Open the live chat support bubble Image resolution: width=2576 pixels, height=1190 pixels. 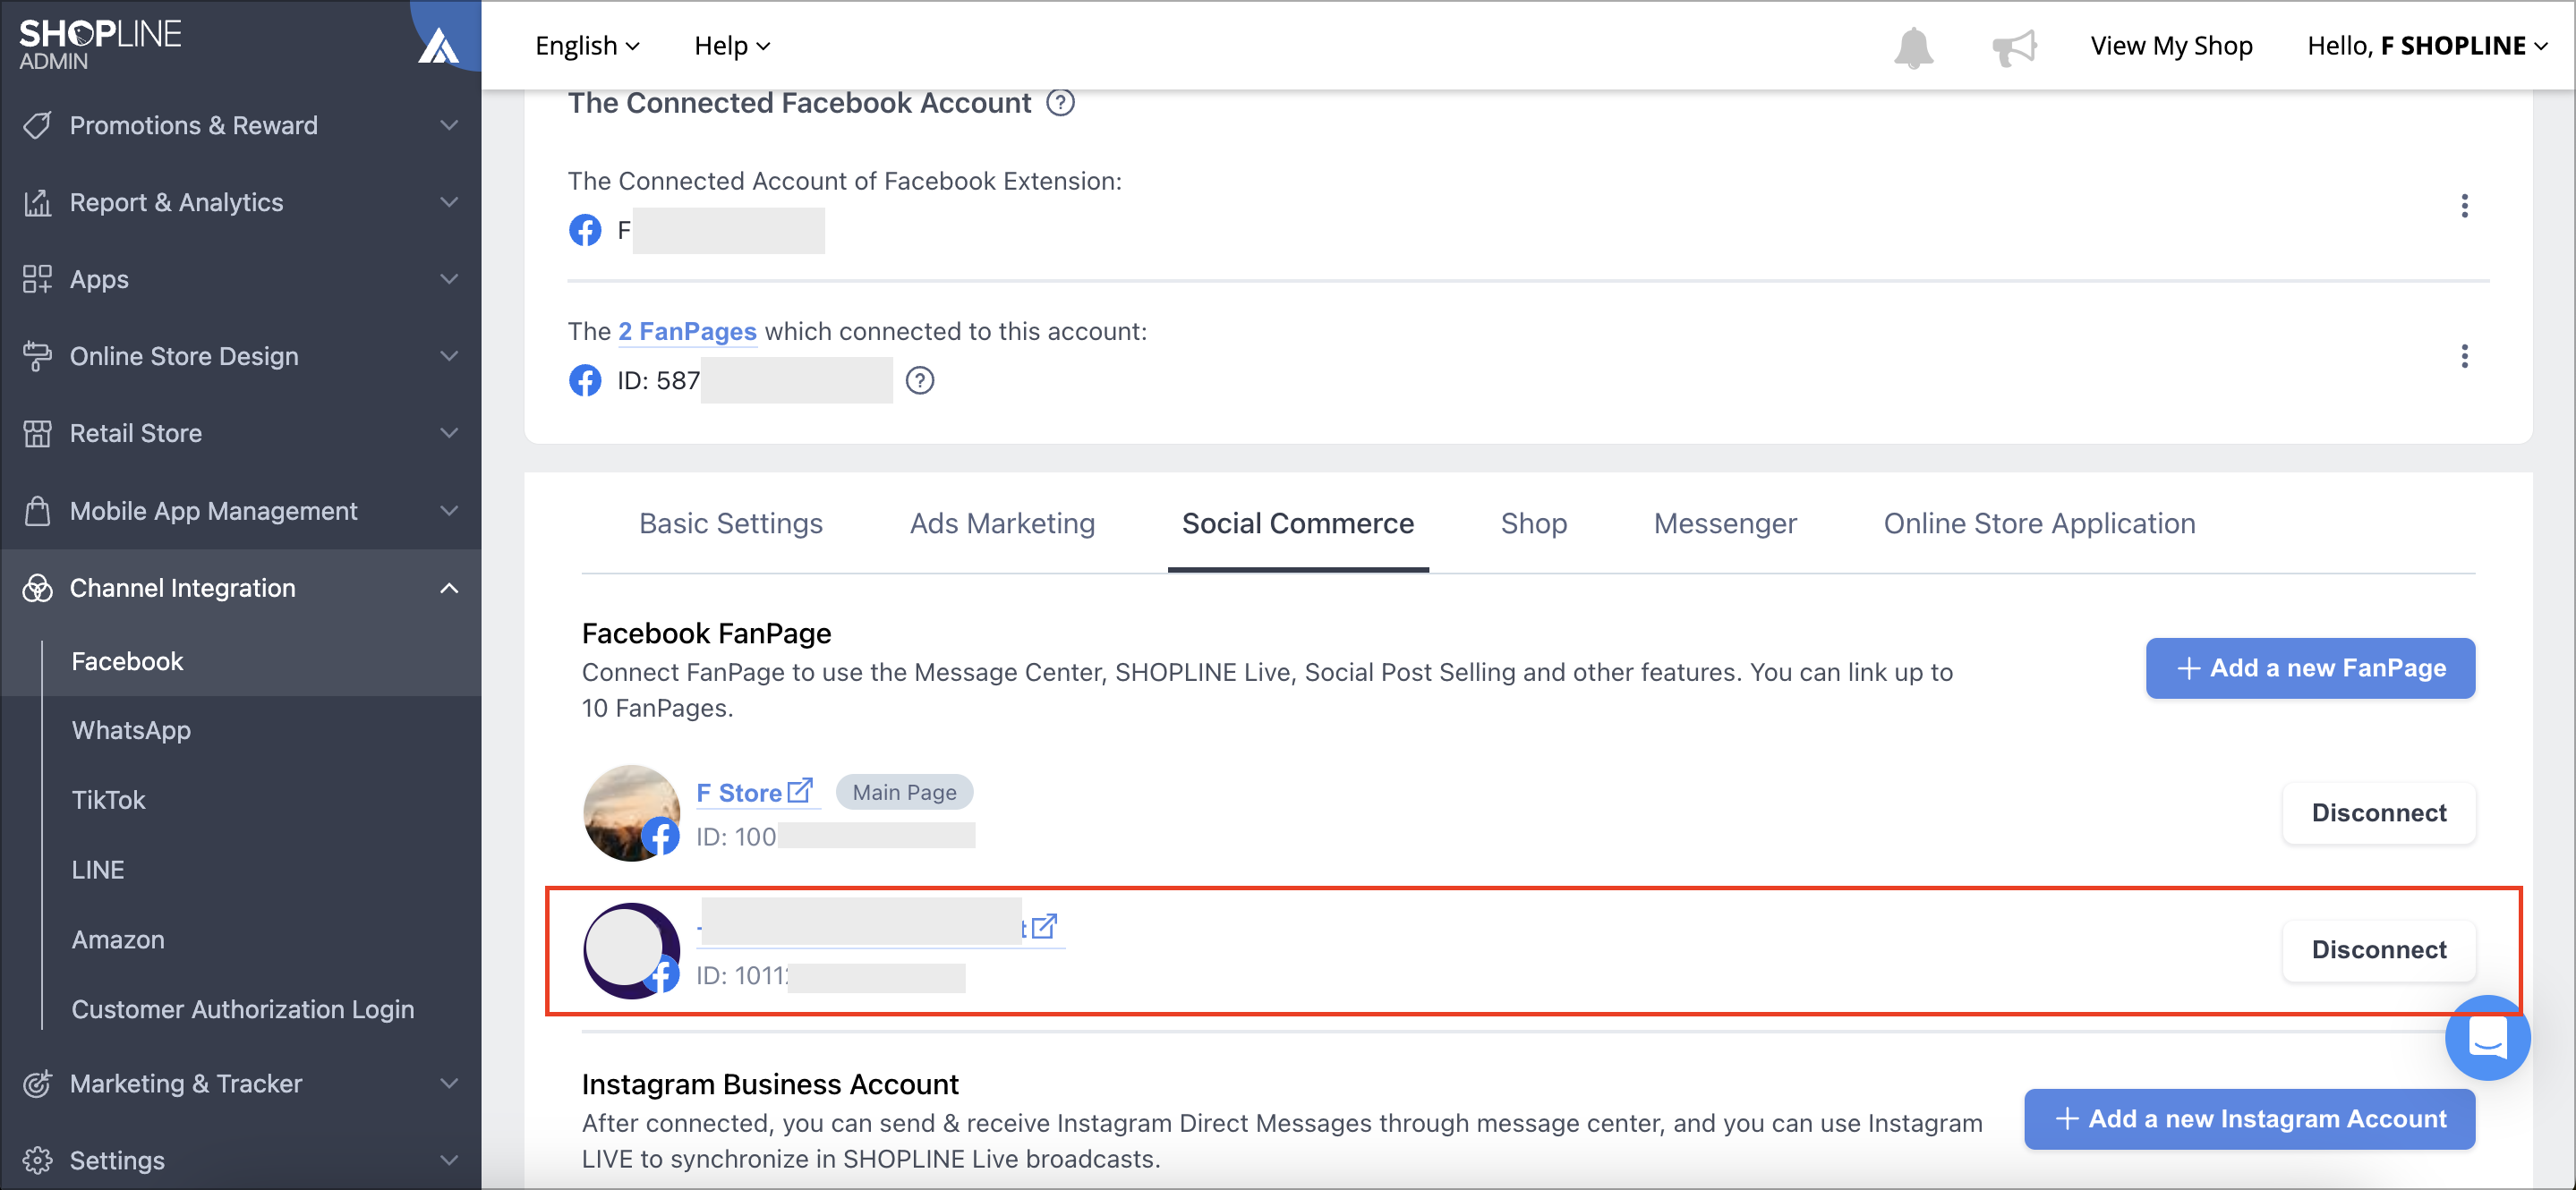click(x=2487, y=1038)
